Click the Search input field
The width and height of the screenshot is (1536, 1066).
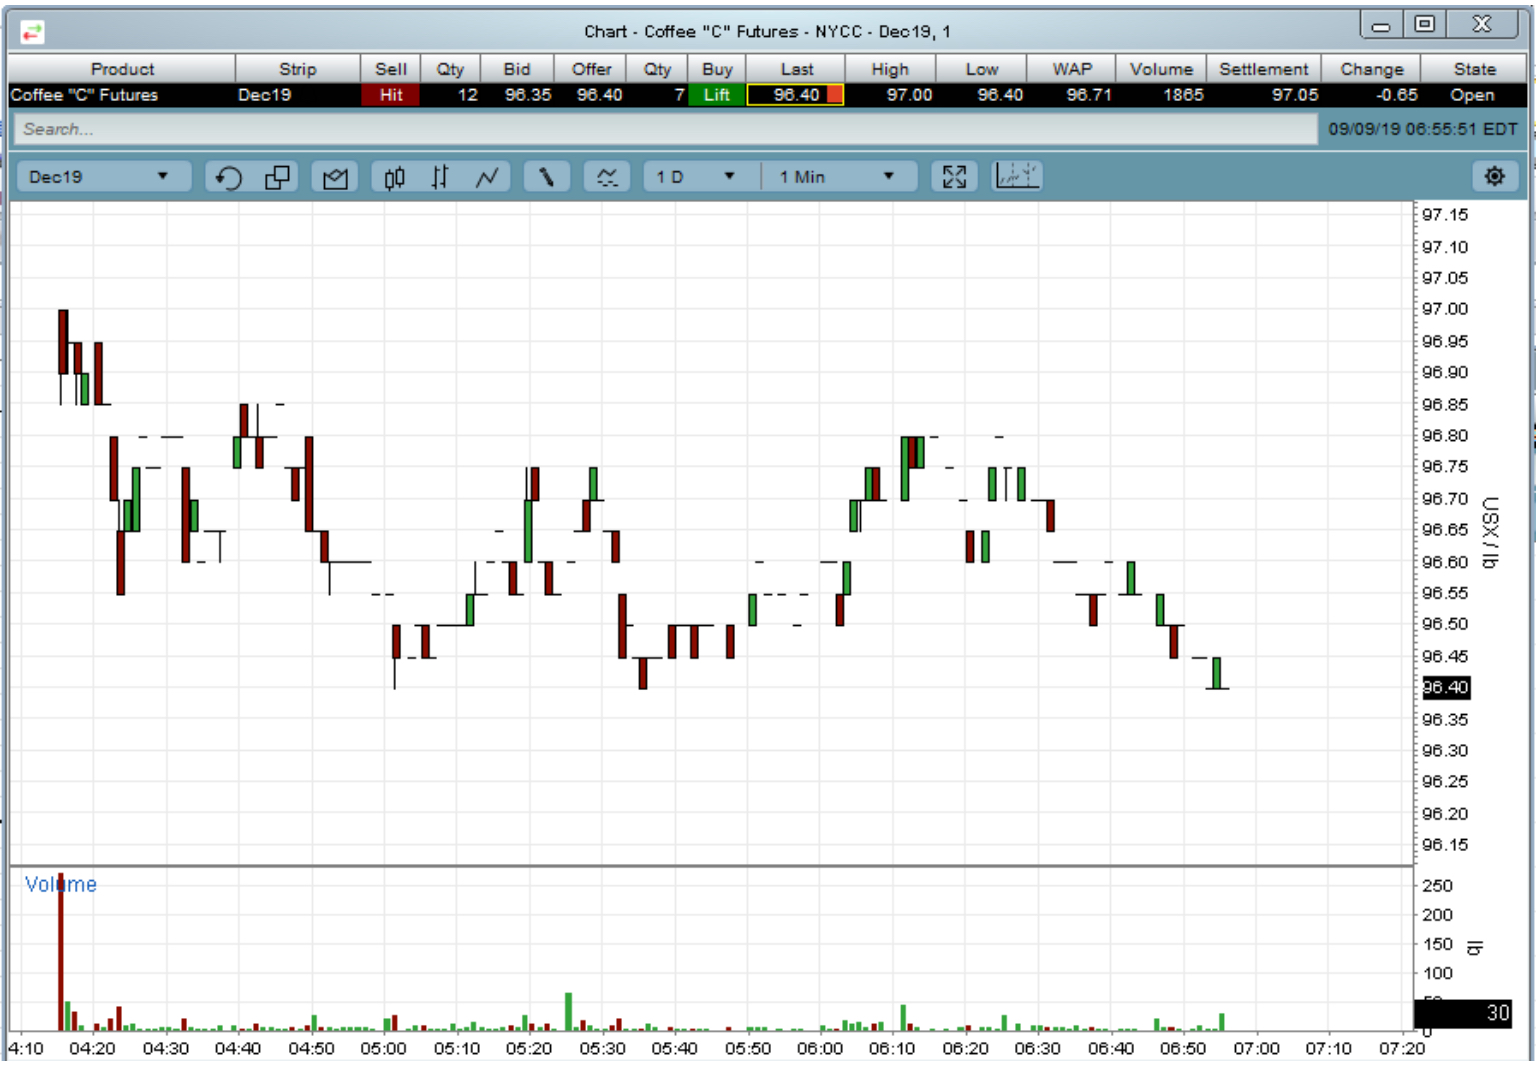[x=665, y=129]
